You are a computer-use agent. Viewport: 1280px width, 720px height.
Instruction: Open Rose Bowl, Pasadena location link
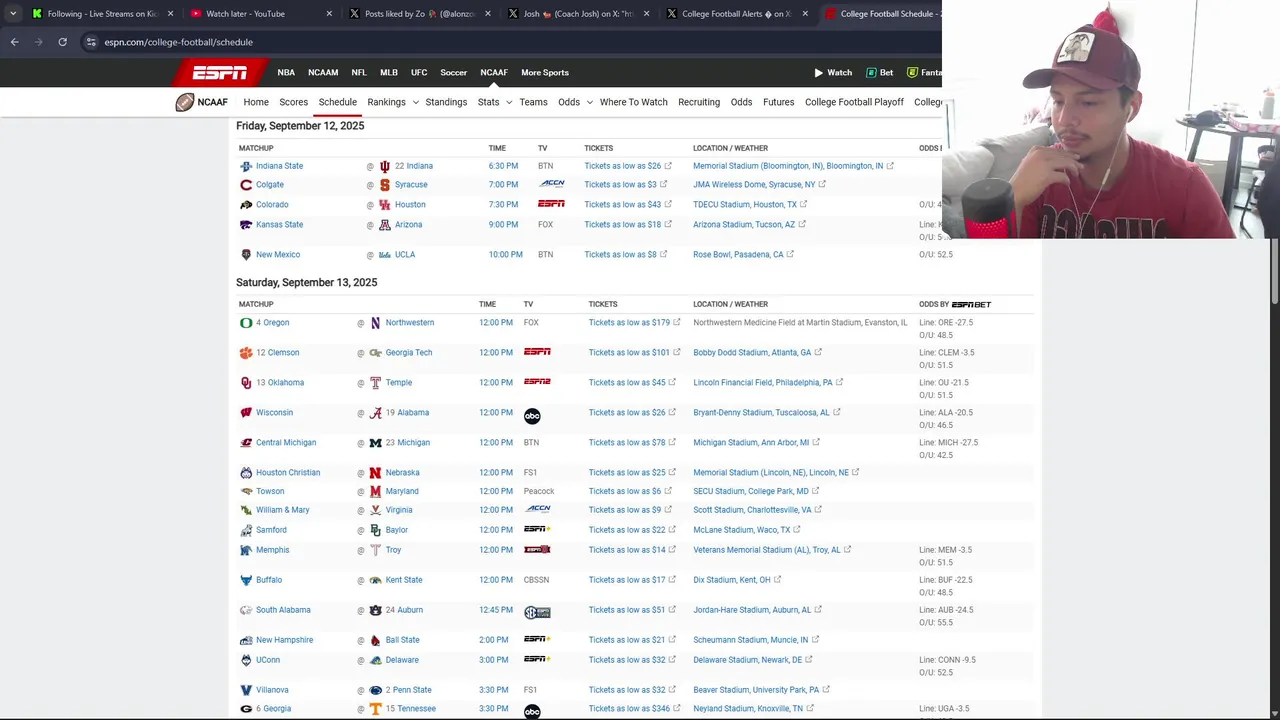tap(738, 255)
